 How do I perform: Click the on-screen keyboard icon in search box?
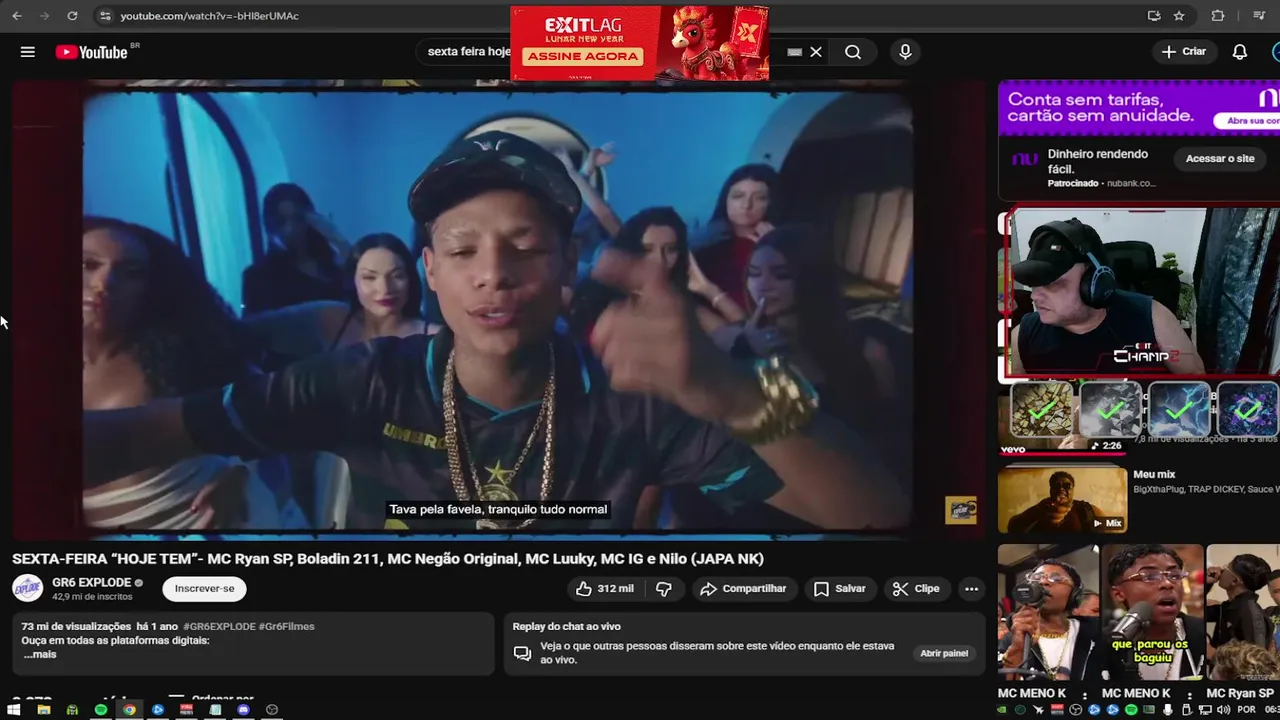pyautogui.click(x=795, y=52)
